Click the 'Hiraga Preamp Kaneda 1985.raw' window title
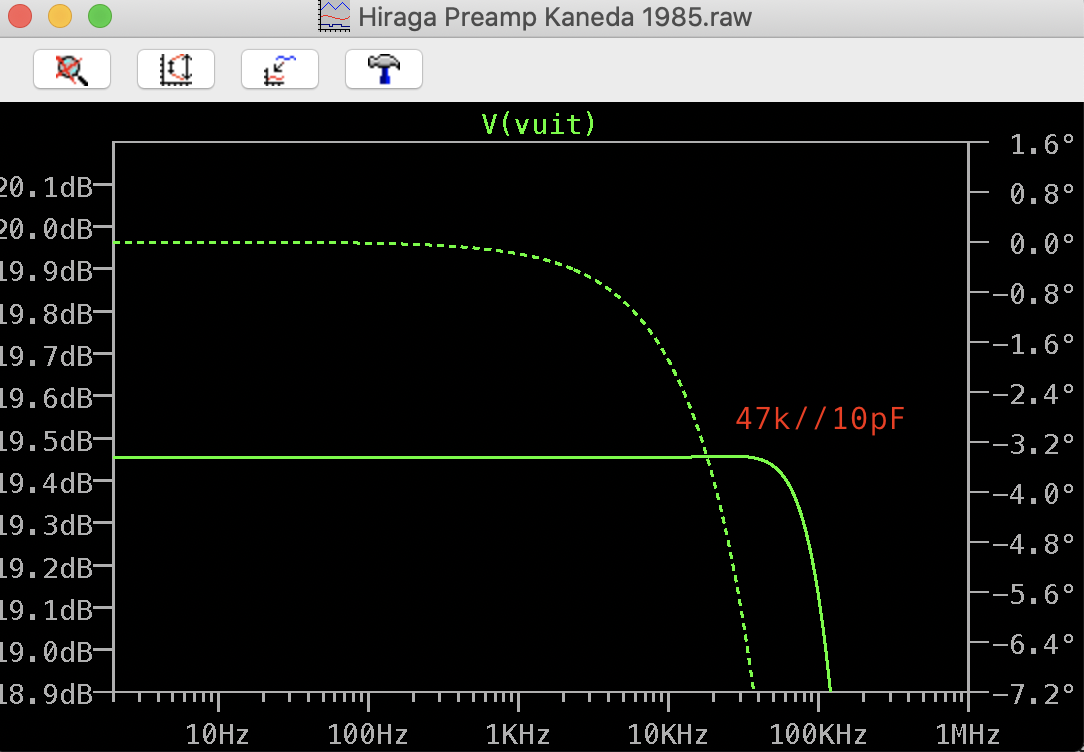Screen dimensions: 1084x752 coord(554,17)
